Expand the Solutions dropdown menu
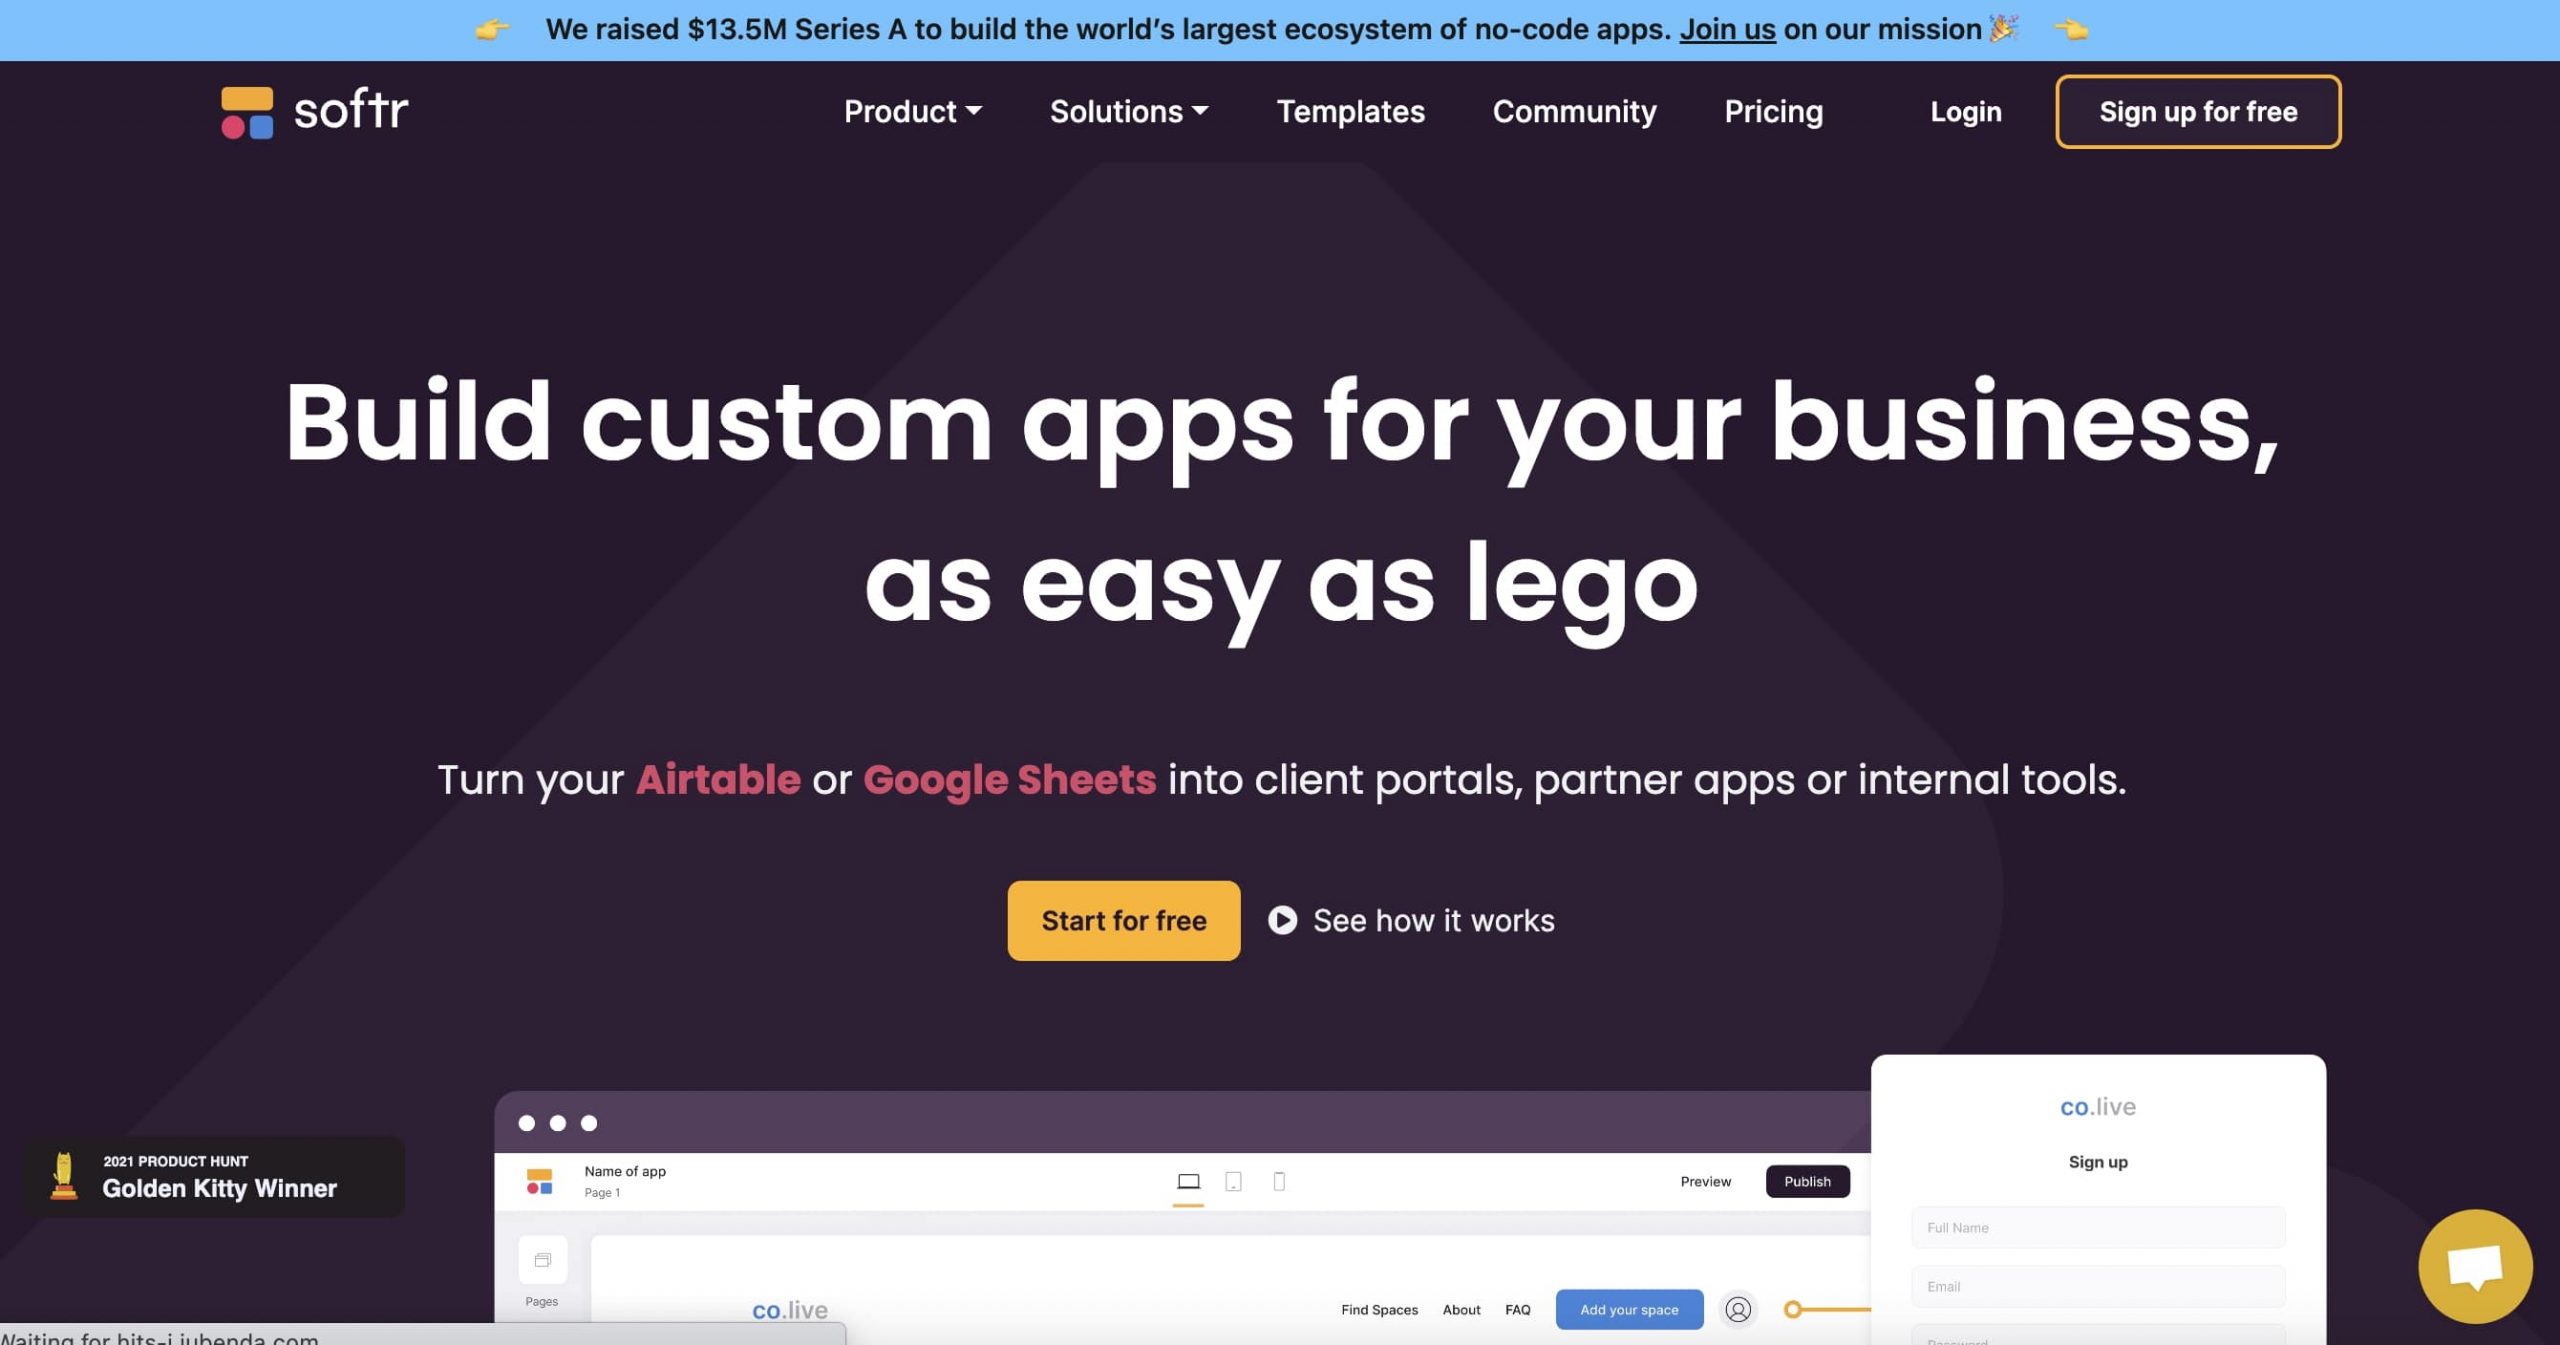The height and width of the screenshot is (1345, 2560). coord(1129,111)
